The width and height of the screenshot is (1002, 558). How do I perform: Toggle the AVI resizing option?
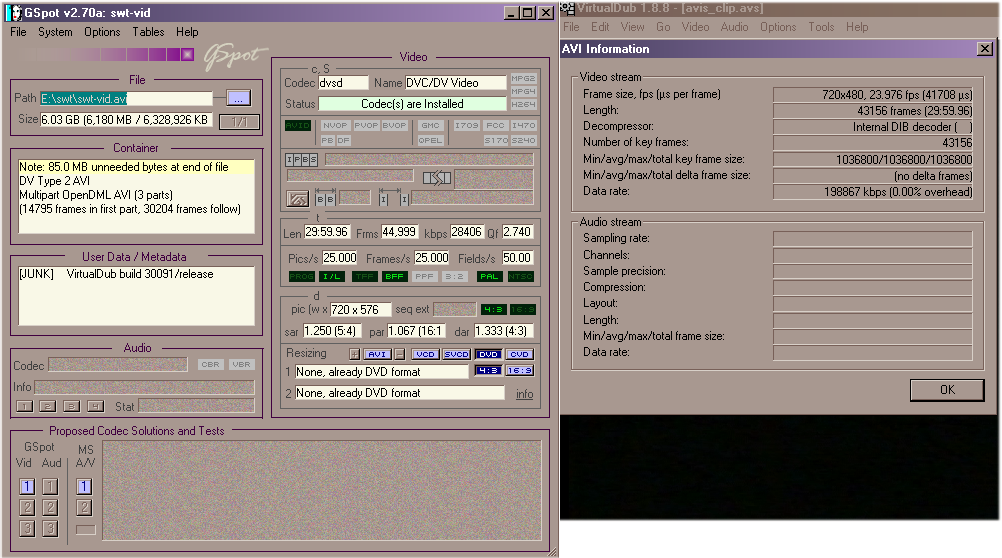pos(377,354)
